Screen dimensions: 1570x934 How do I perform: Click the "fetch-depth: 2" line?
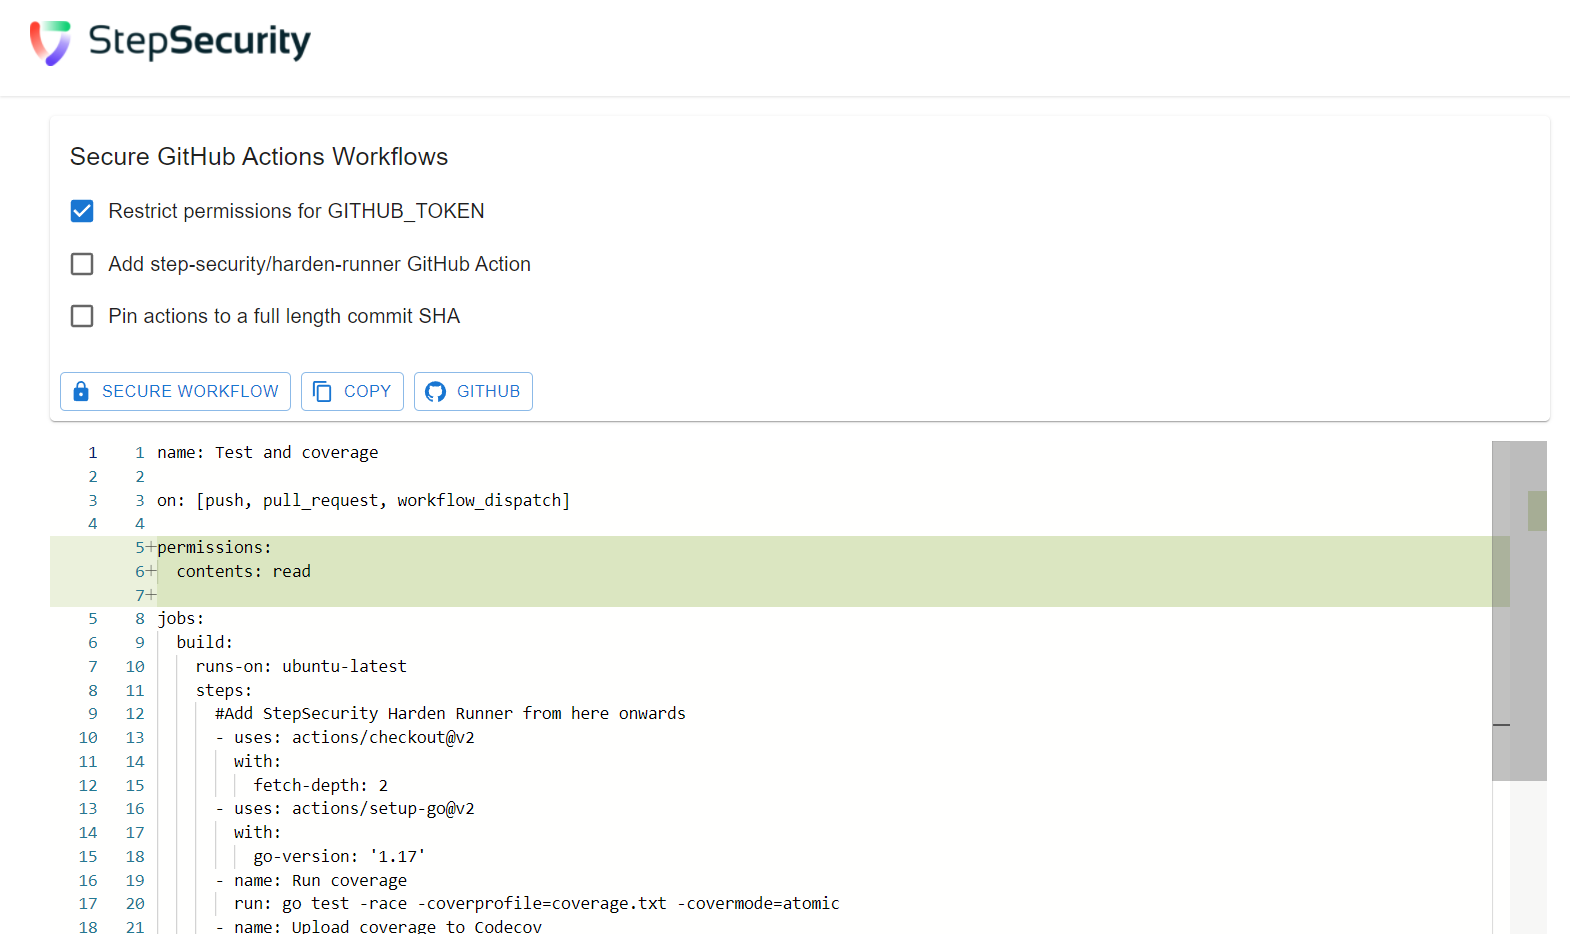321,785
